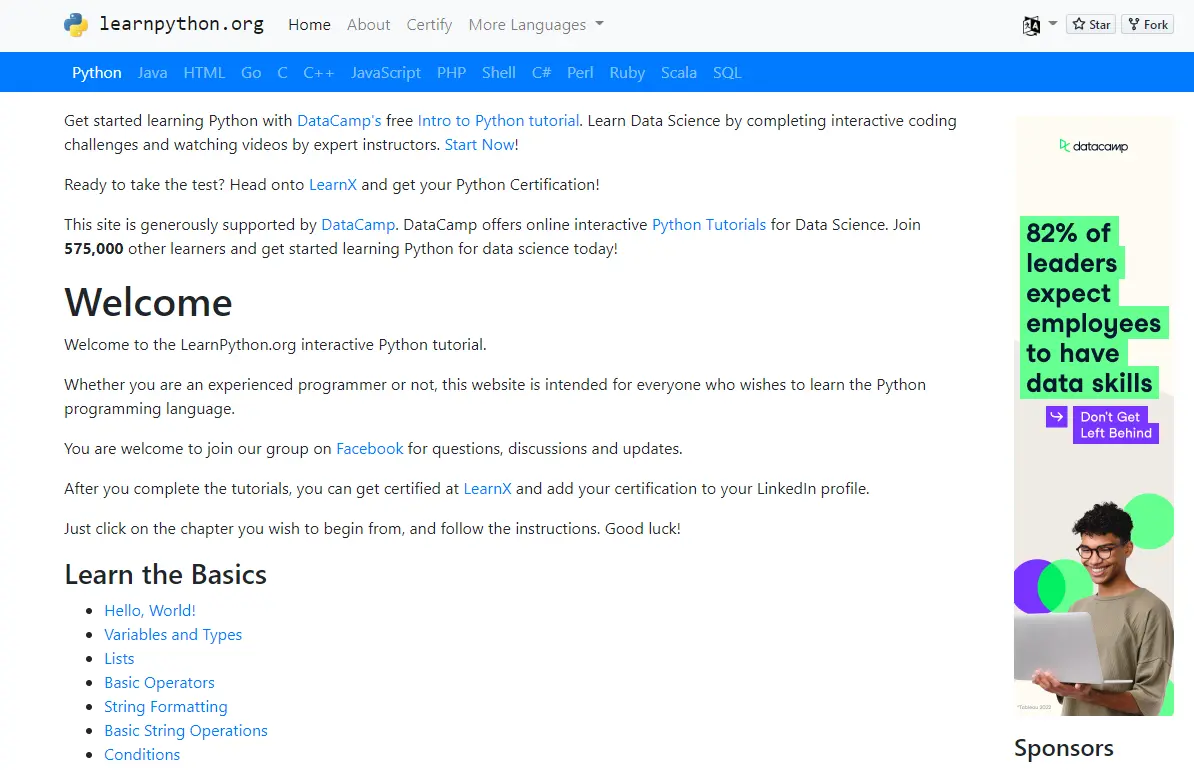Expand the translation dropdown caret
Viewport: 1194px width, 770px height.
click(1052, 24)
